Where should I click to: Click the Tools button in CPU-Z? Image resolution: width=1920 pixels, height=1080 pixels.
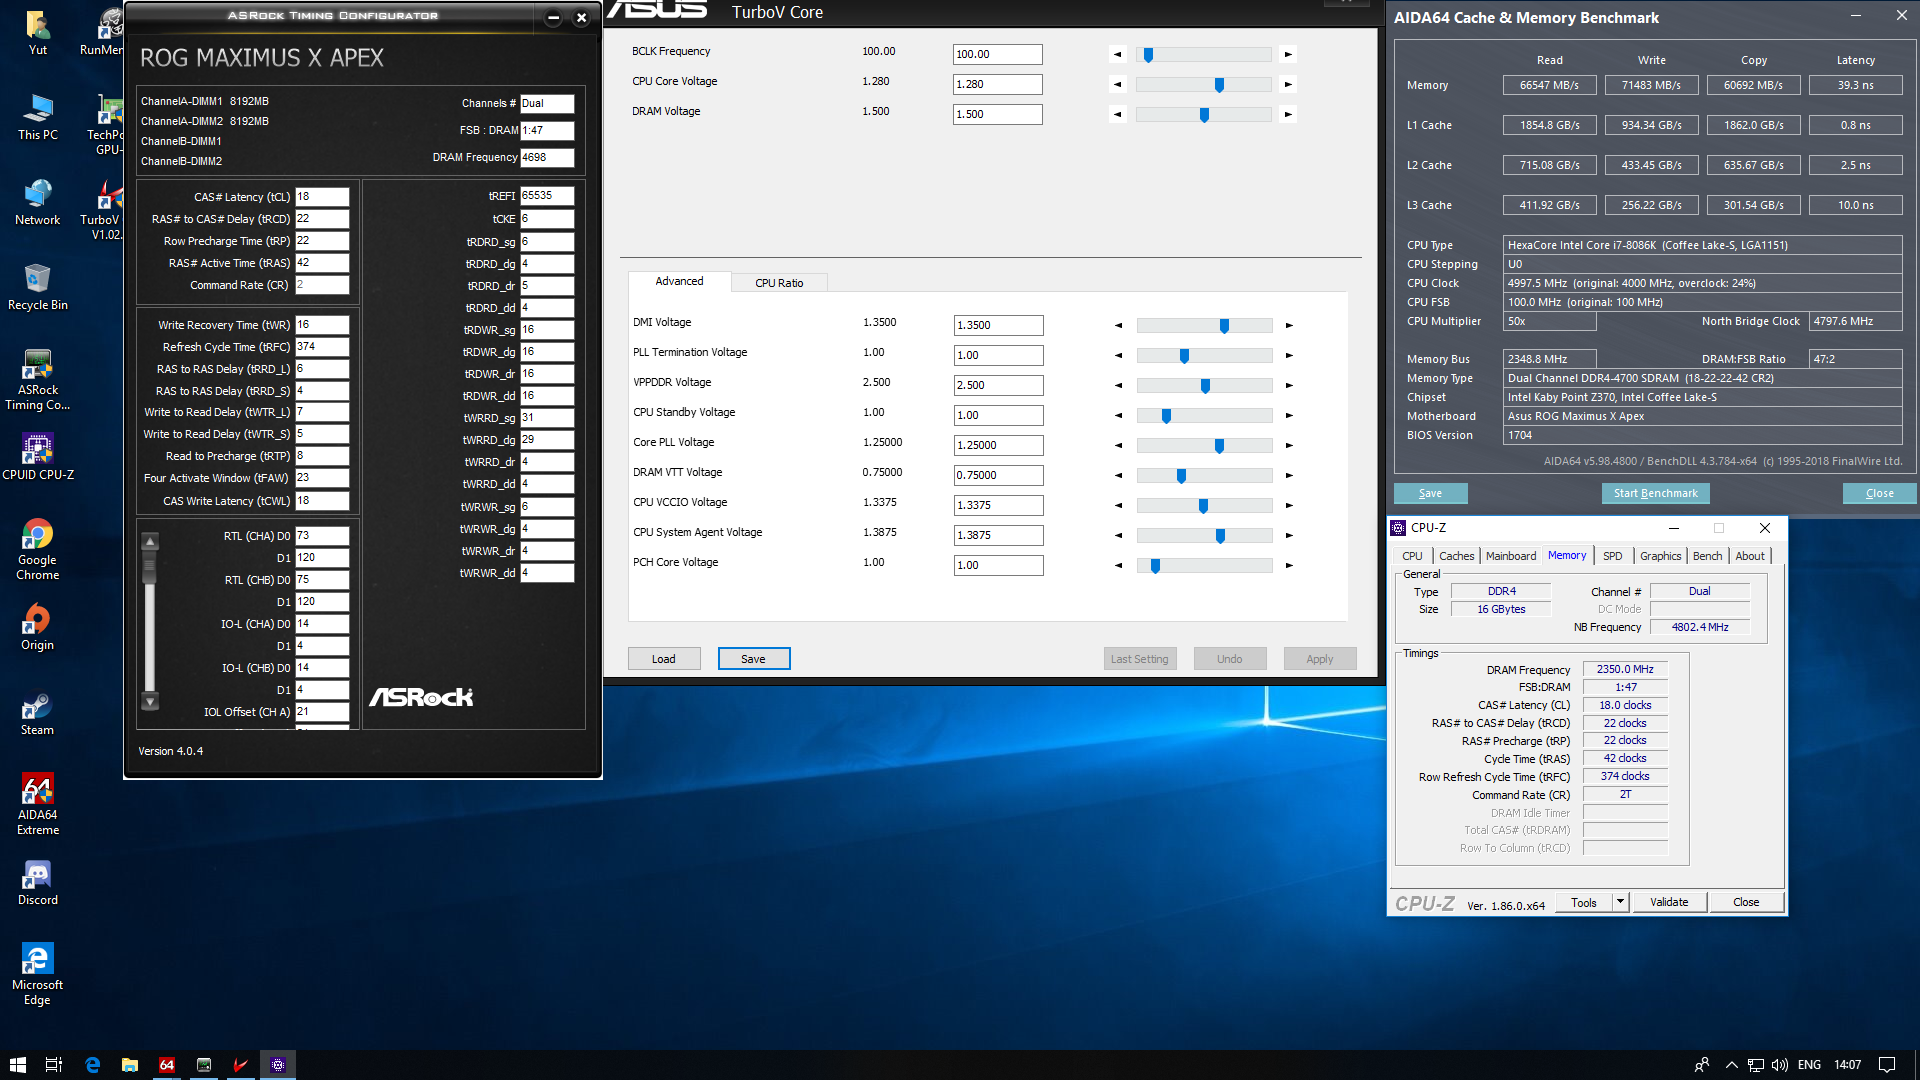click(x=1584, y=902)
